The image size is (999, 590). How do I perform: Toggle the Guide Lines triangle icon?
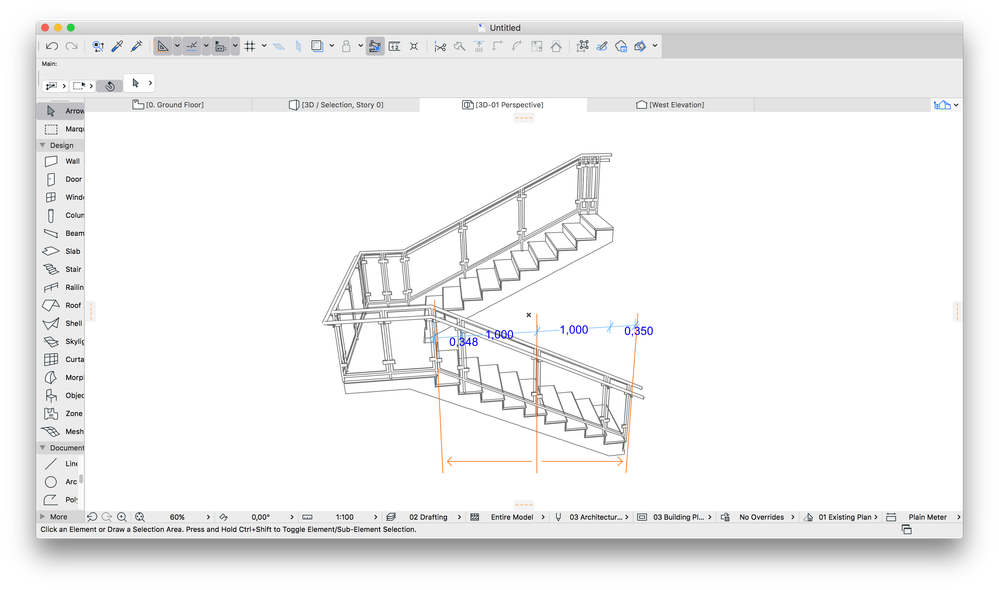[x=163, y=46]
